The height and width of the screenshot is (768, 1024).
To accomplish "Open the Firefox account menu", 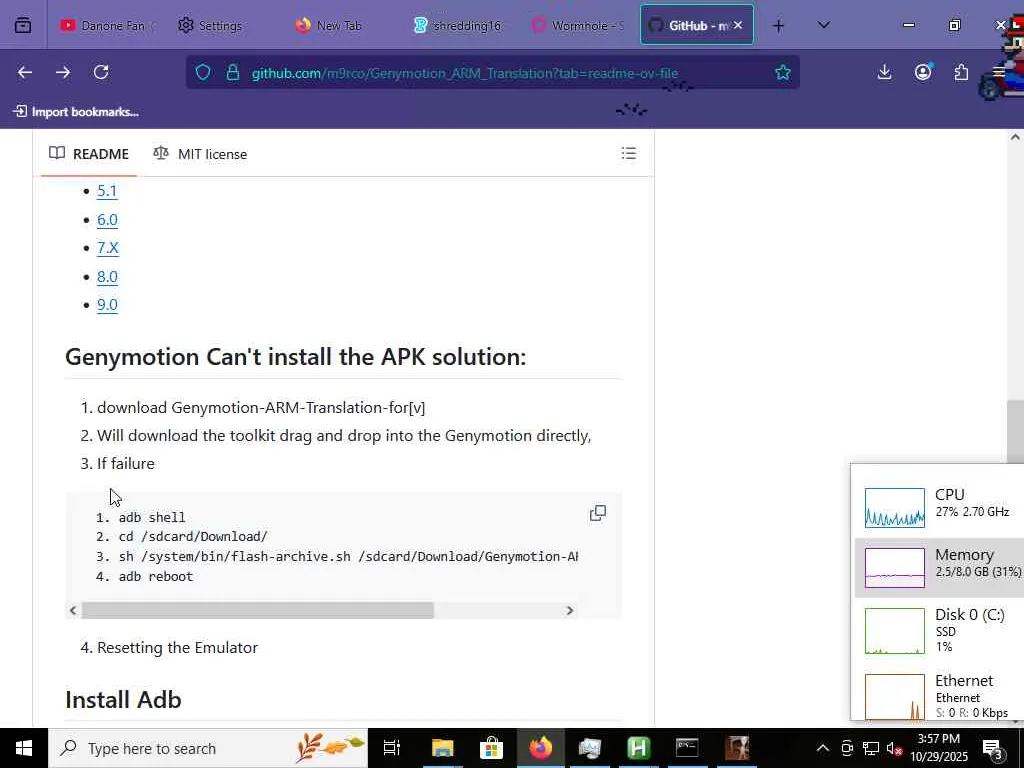I will point(923,72).
